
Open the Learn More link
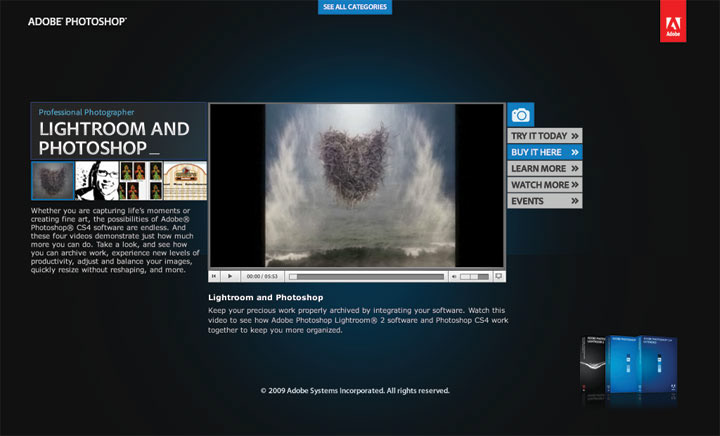545,168
